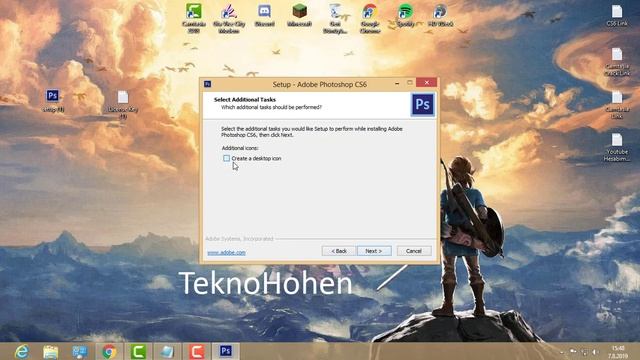Select the text file beside the Photoshop setup file
Image resolution: width=640 pixels, height=360 pixels.
(123, 104)
